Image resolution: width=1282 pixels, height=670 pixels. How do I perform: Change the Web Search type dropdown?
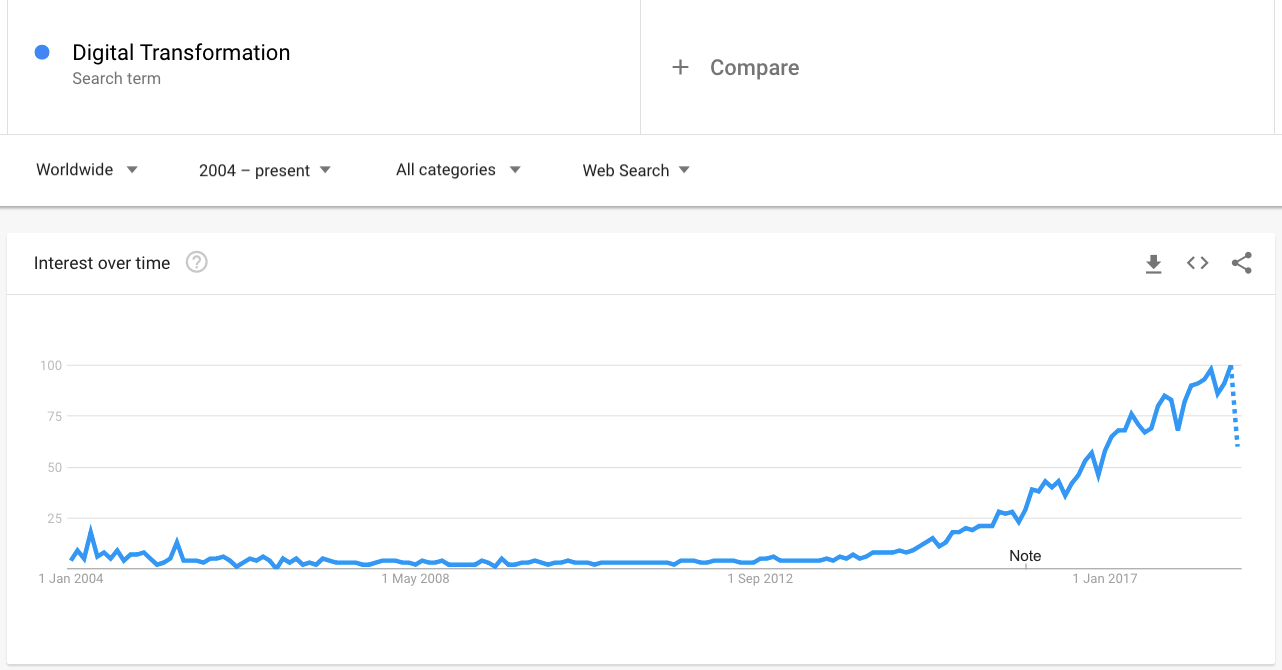point(636,170)
